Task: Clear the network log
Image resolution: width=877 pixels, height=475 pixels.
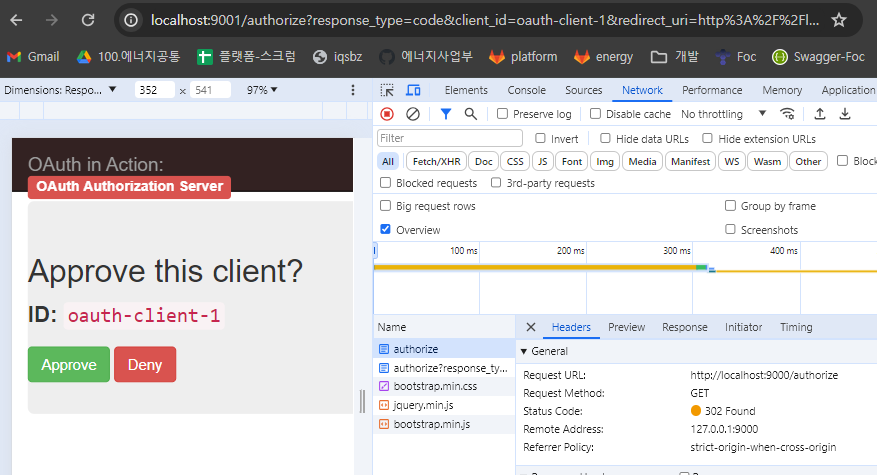Action: (413, 114)
